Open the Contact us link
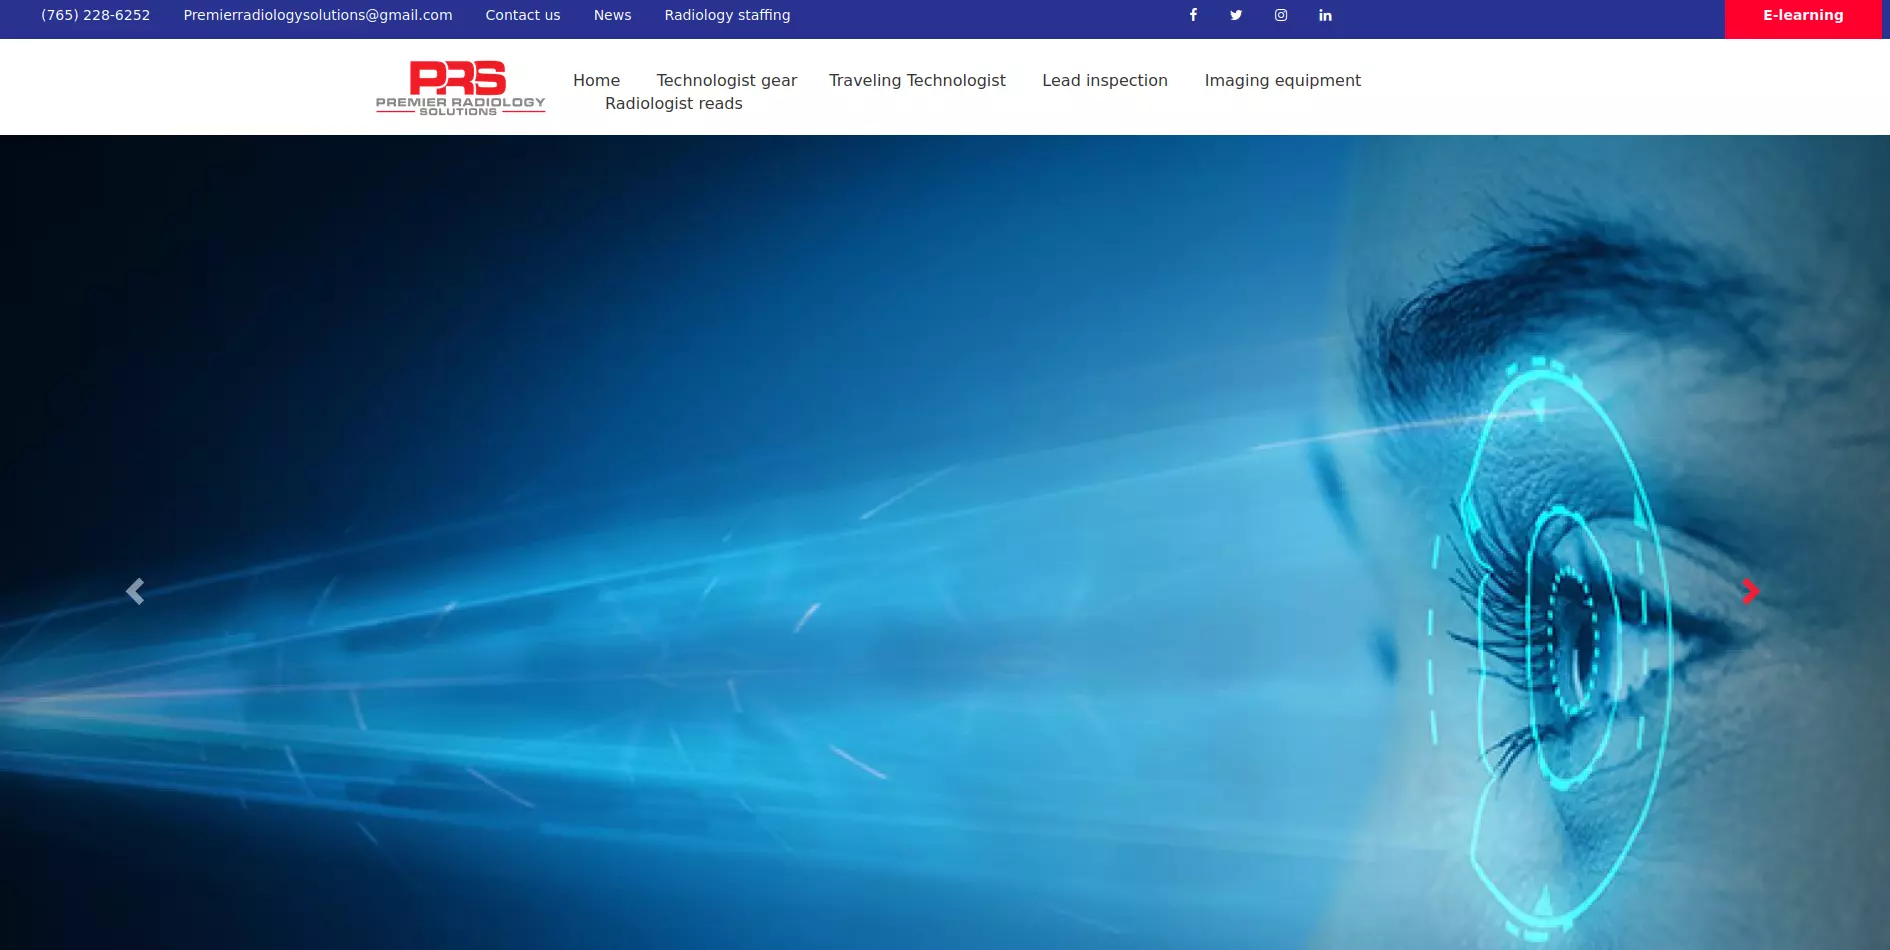1890x950 pixels. tap(523, 15)
